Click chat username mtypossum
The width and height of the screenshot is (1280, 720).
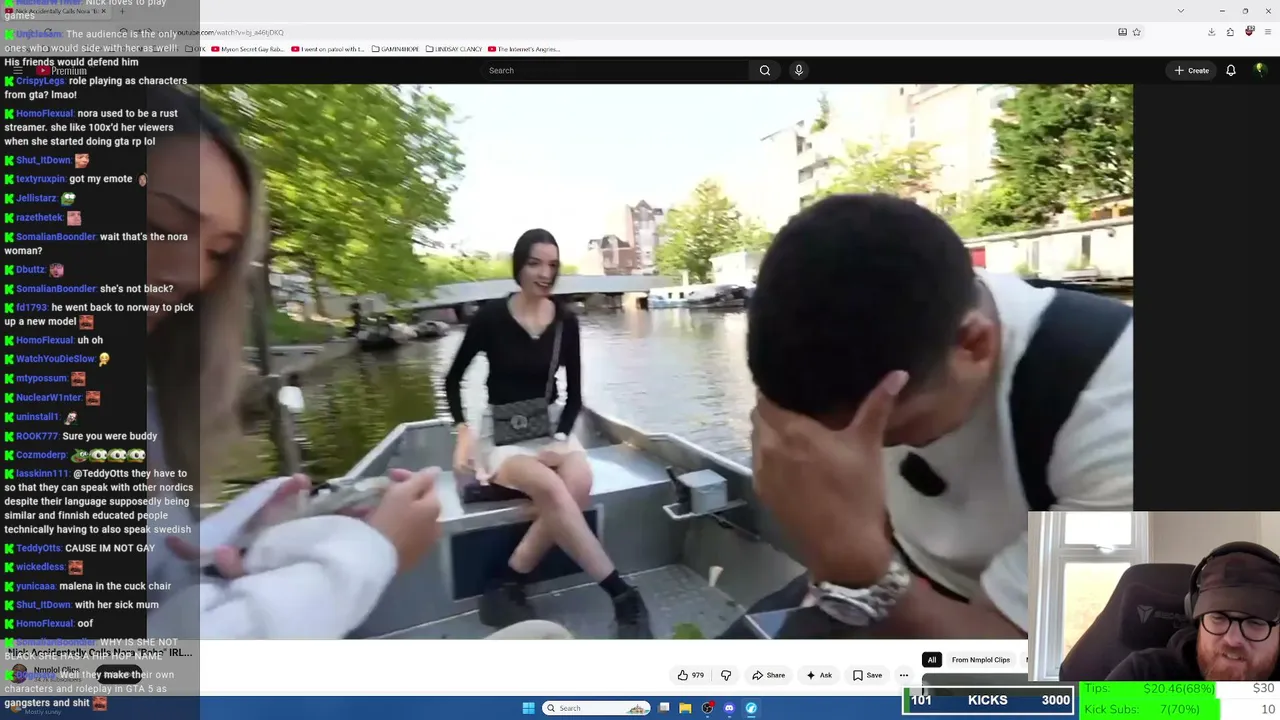point(42,379)
